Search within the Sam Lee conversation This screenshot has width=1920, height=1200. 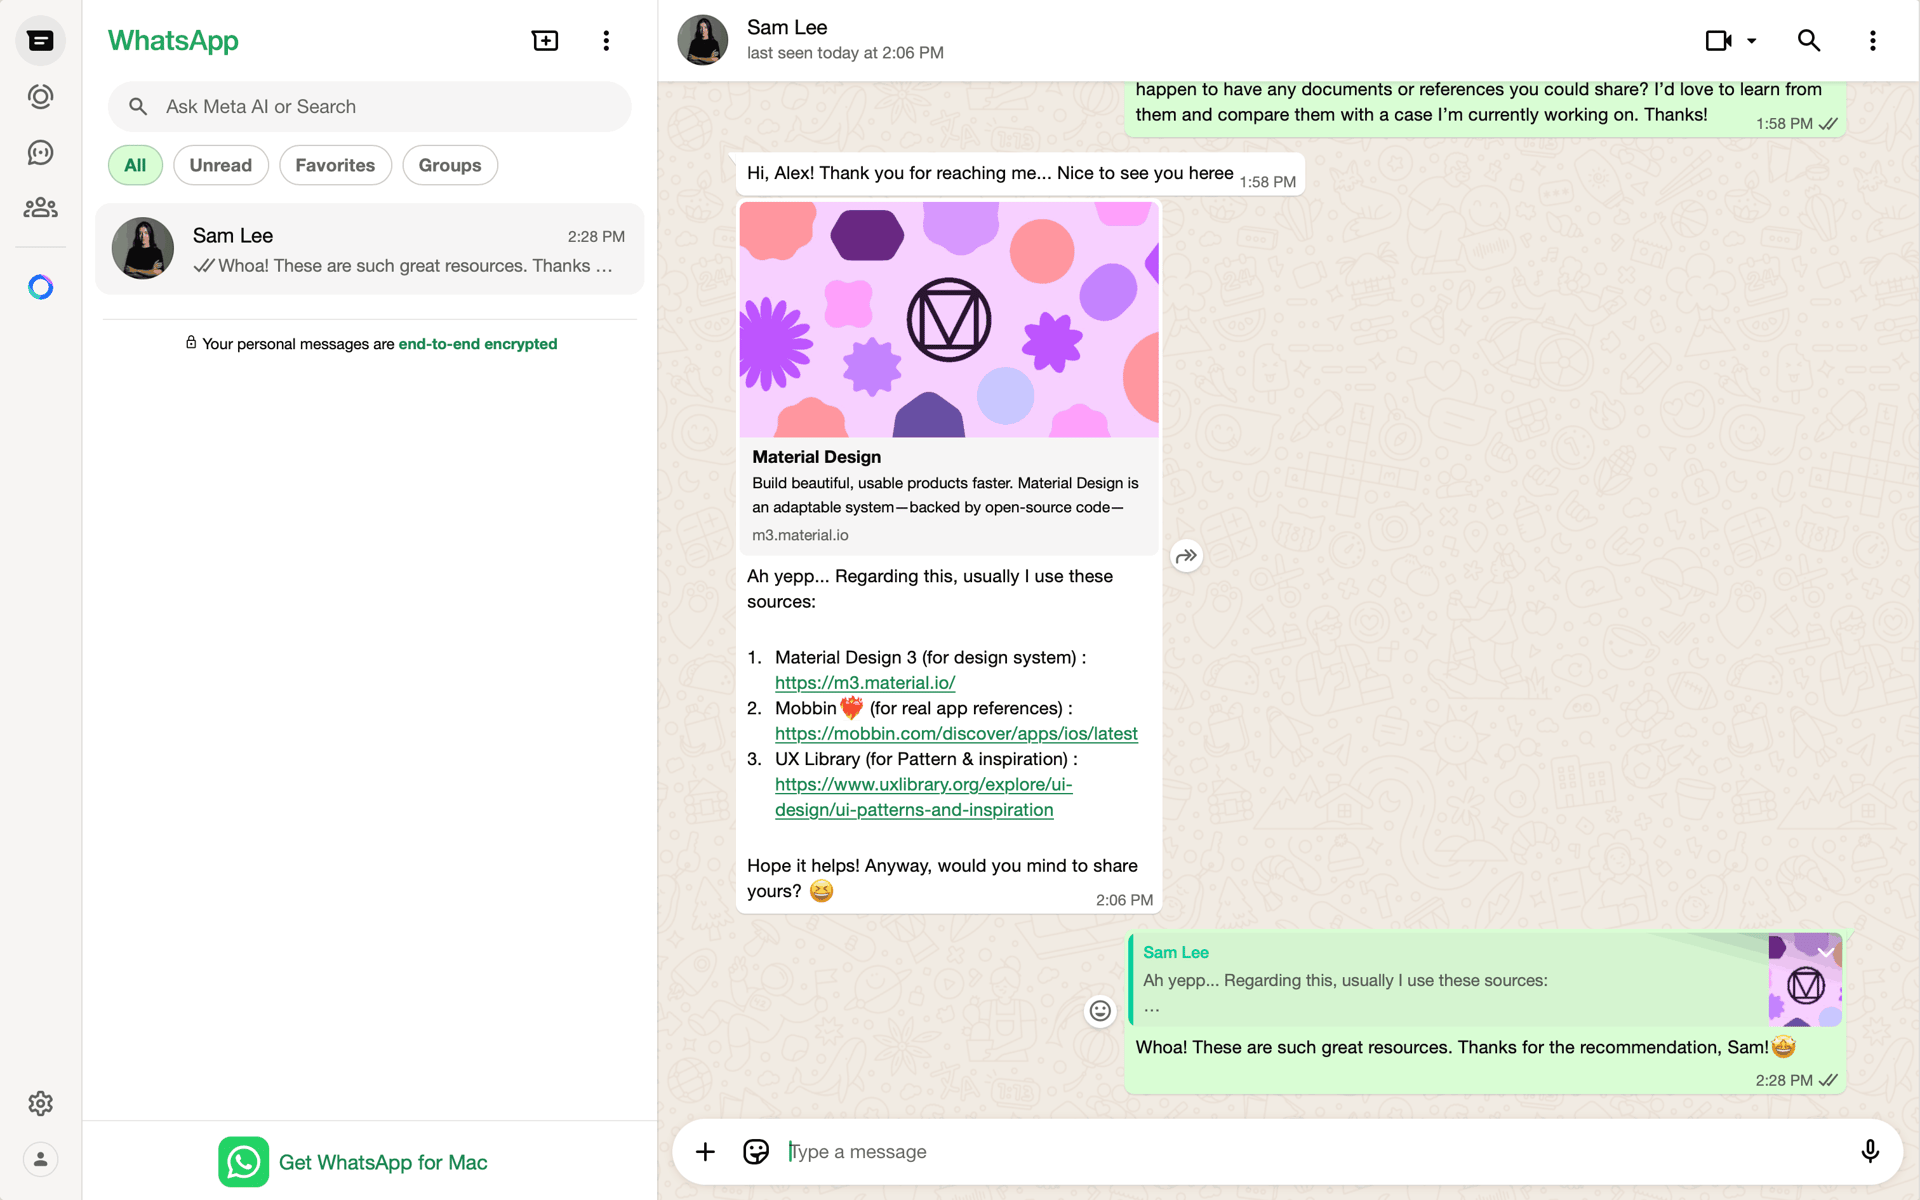click(x=1808, y=41)
